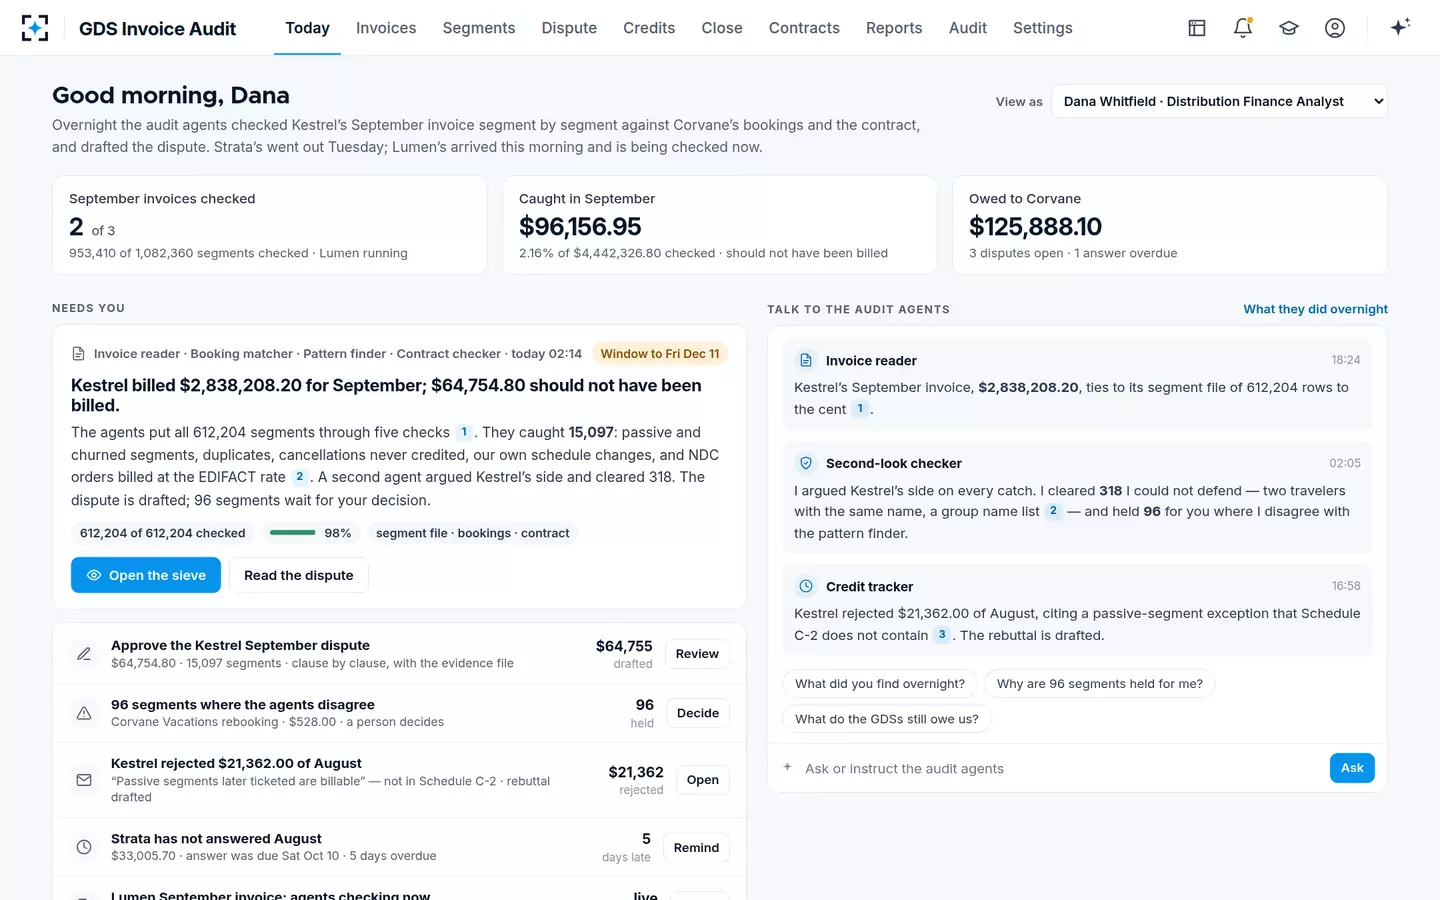Click the Ask button
Viewport: 1440px width, 900px height.
[1352, 768]
